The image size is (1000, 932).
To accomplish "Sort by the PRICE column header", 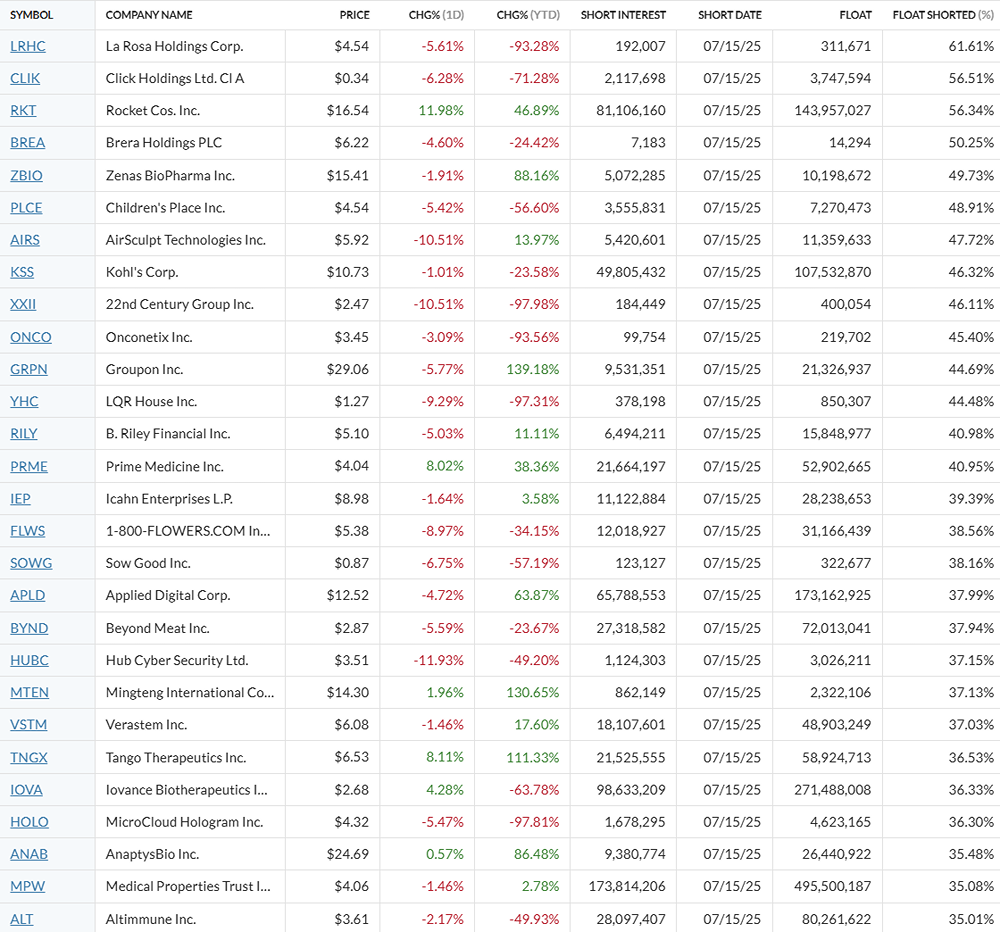I will [x=355, y=15].
